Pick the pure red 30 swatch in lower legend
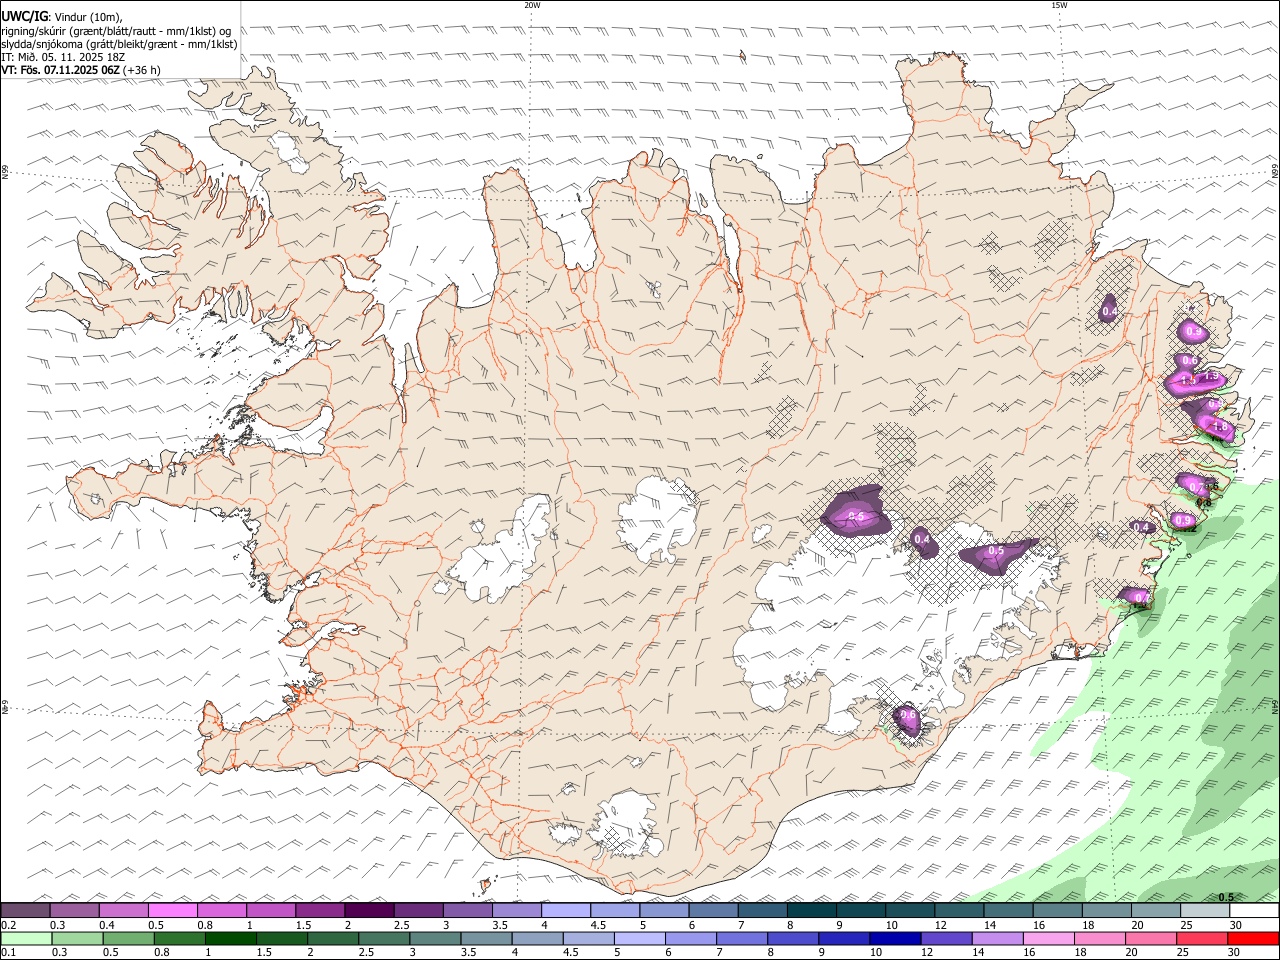Screen dimensions: 1280x960 pos(1252,939)
